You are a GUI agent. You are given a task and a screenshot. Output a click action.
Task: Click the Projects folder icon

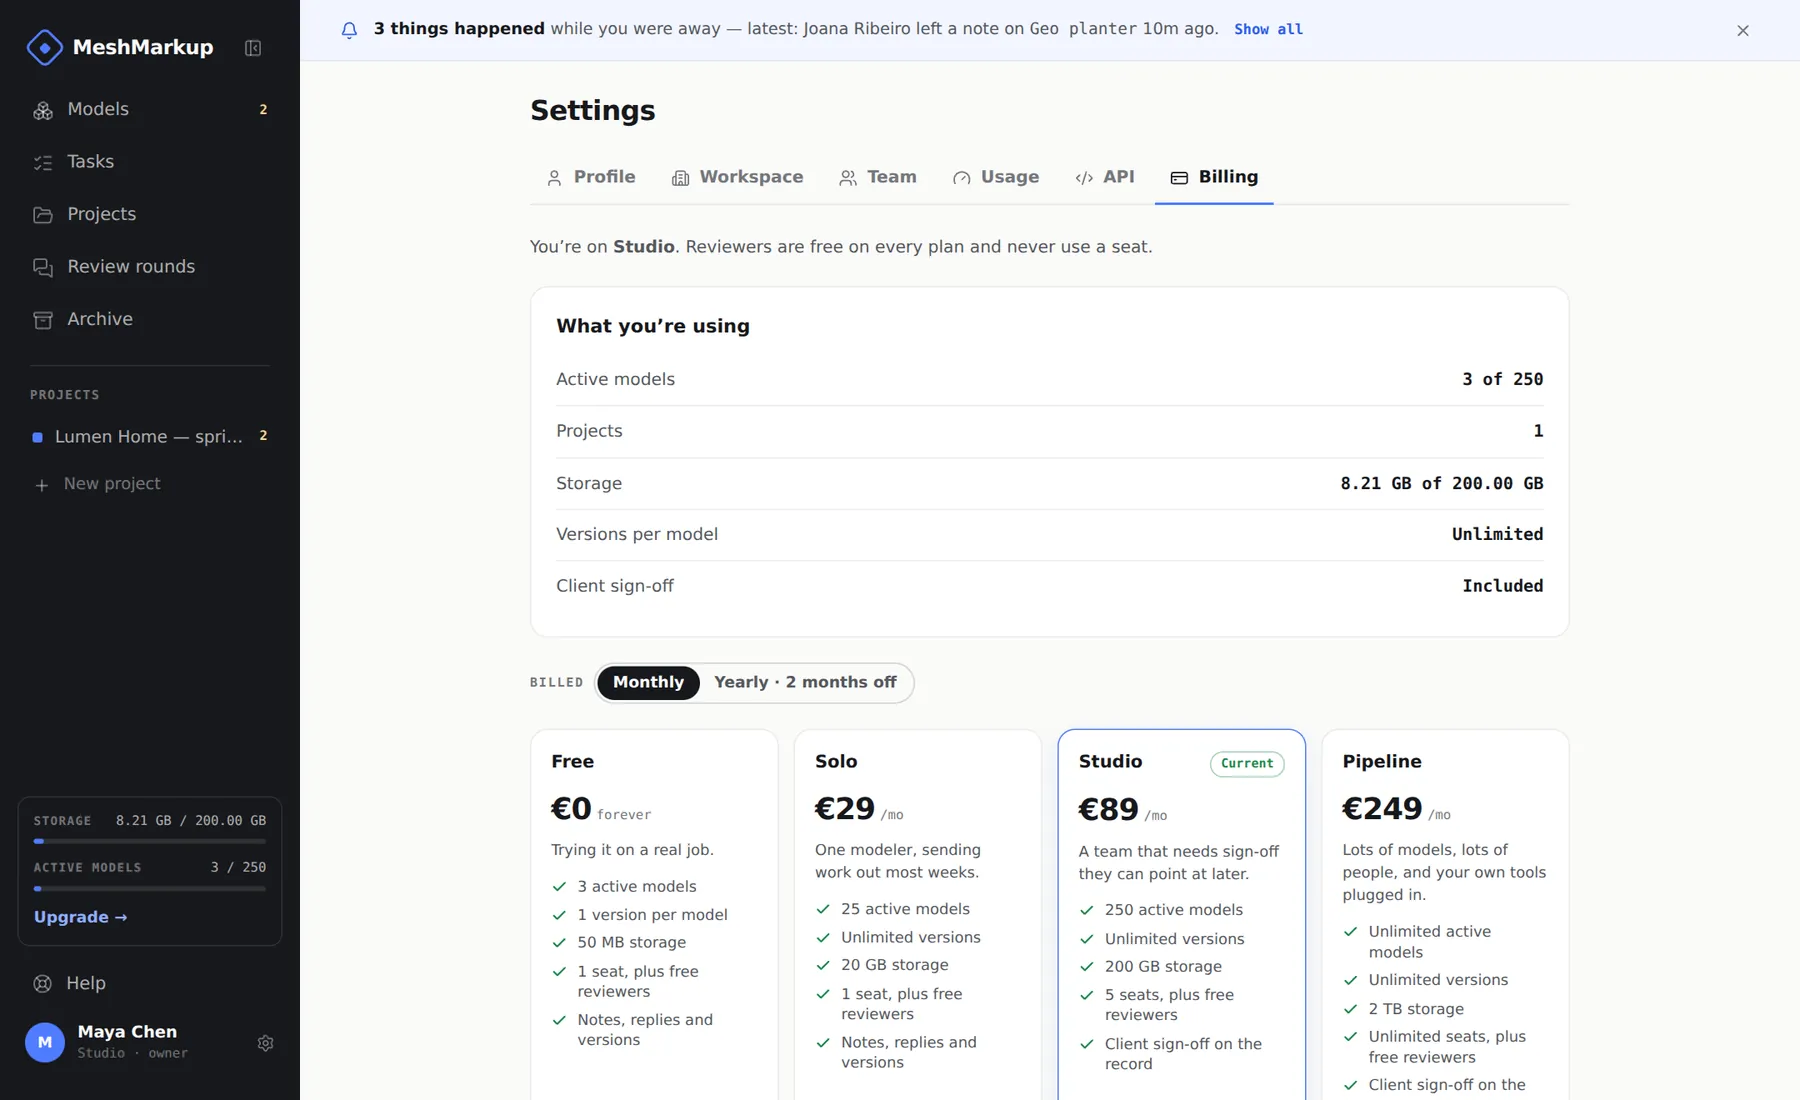point(43,215)
